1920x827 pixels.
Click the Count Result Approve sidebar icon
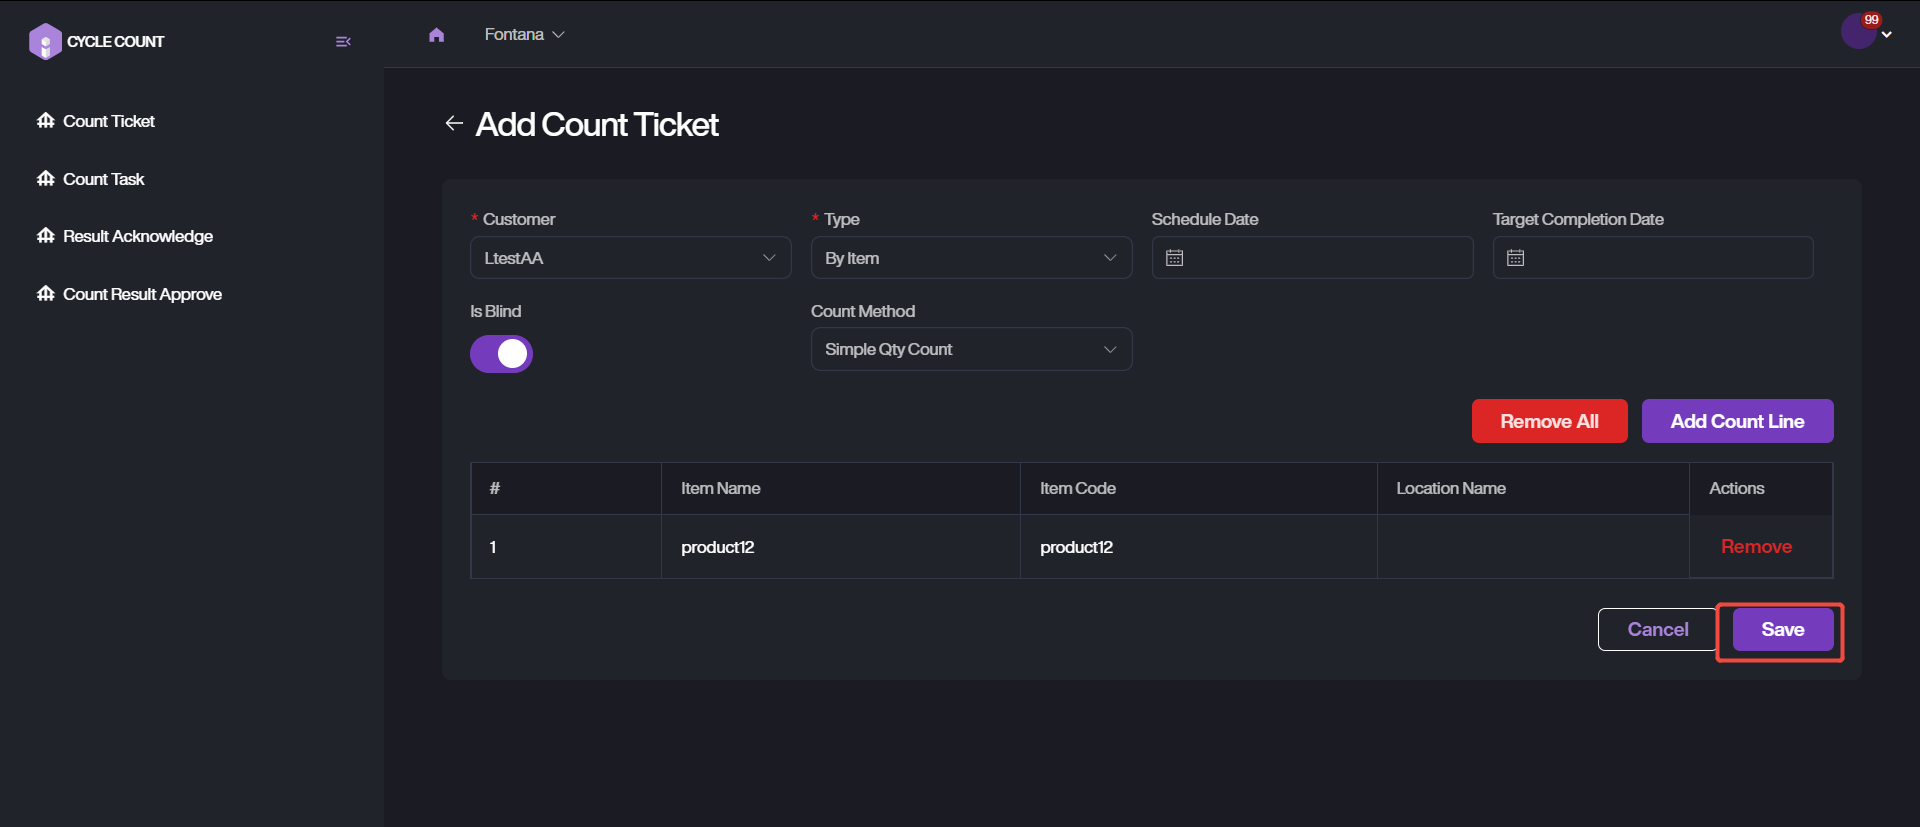click(46, 294)
